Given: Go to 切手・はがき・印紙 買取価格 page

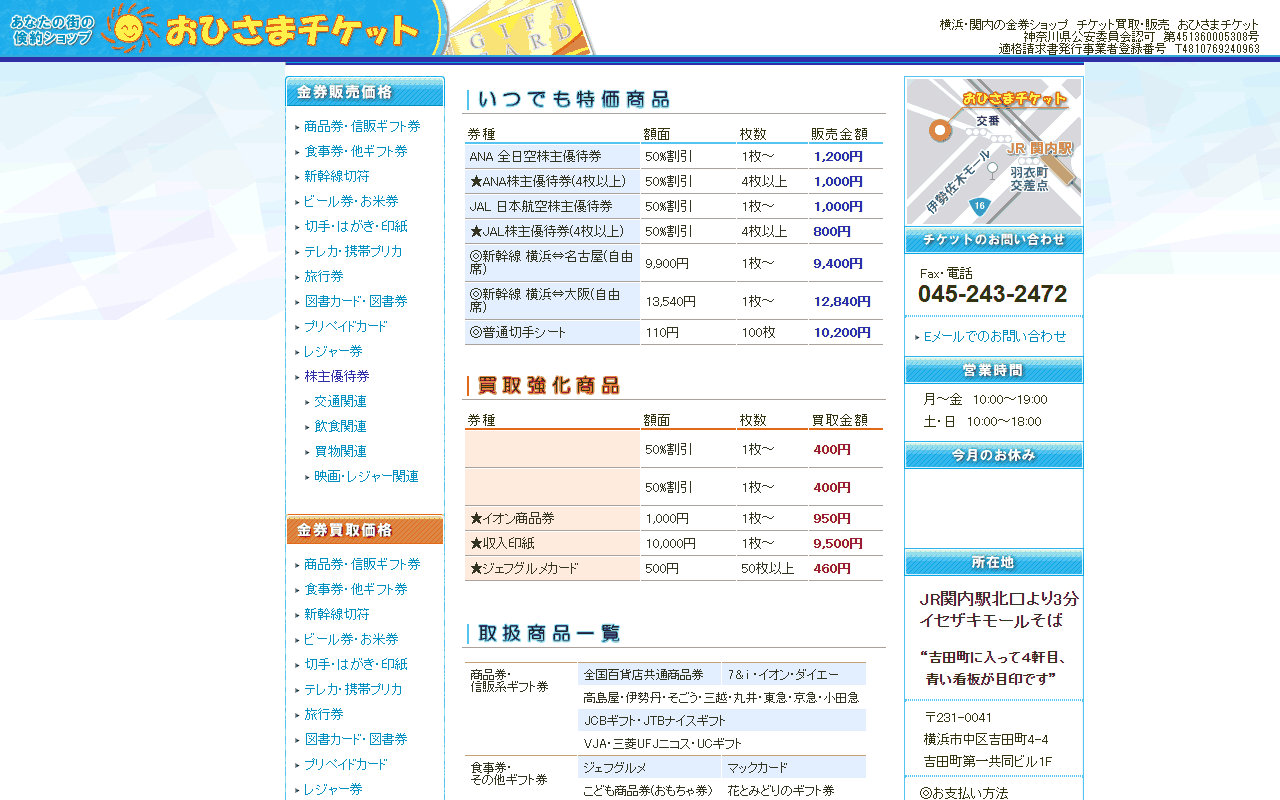Looking at the screenshot, I should pos(356,664).
